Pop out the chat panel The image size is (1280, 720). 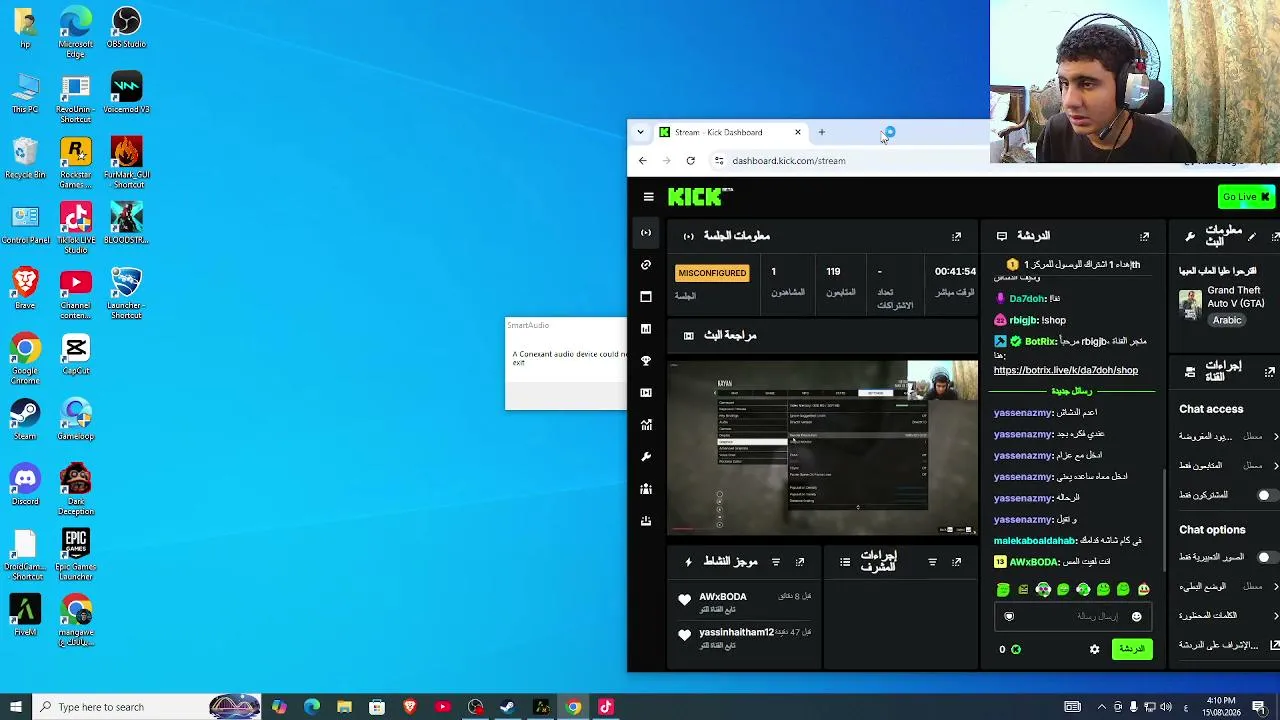pyautogui.click(x=1144, y=237)
